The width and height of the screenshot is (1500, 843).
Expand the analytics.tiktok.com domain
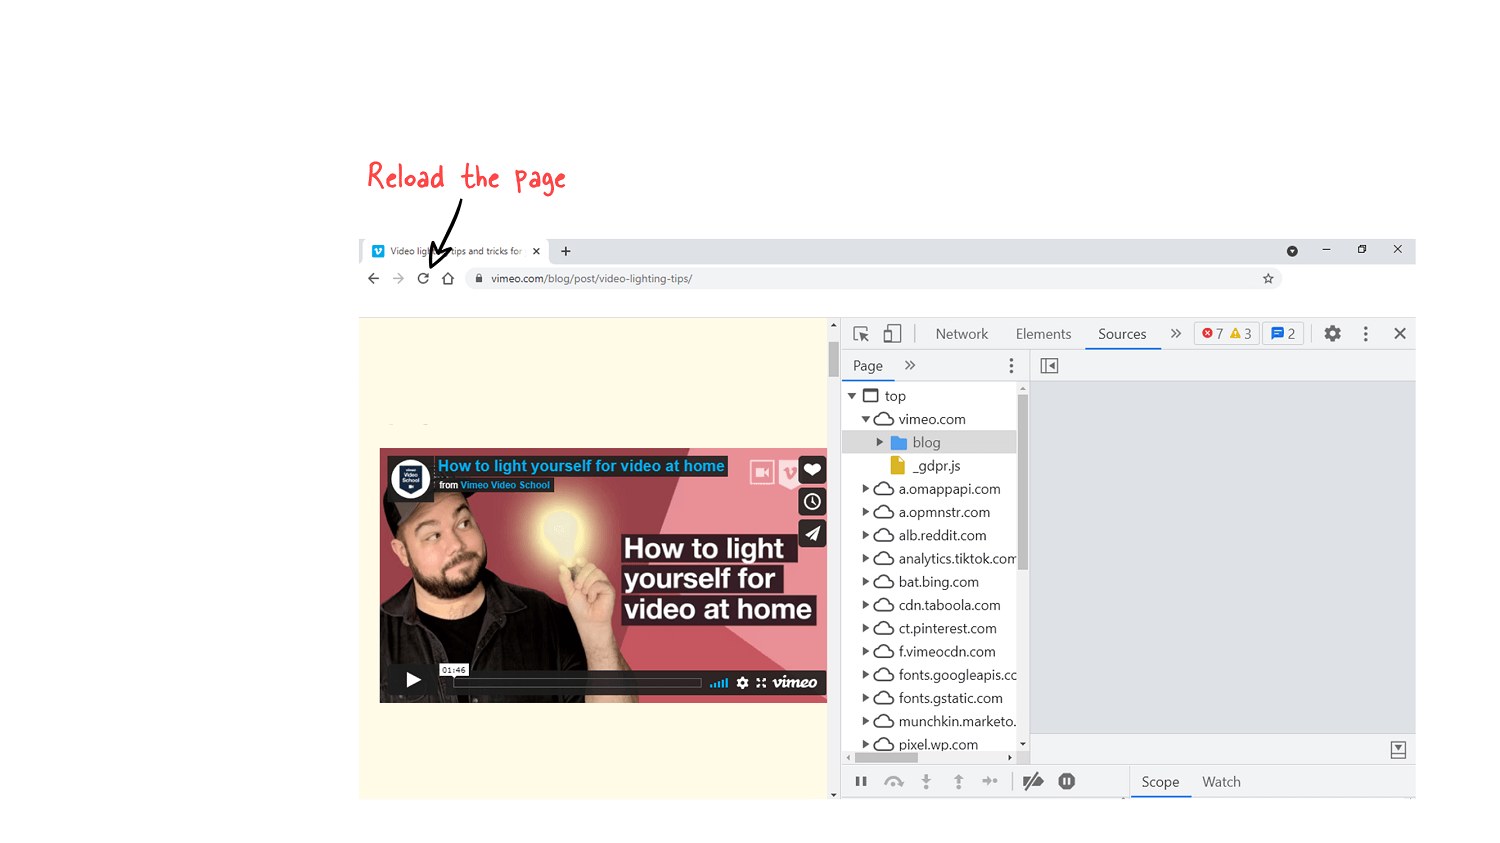click(866, 558)
